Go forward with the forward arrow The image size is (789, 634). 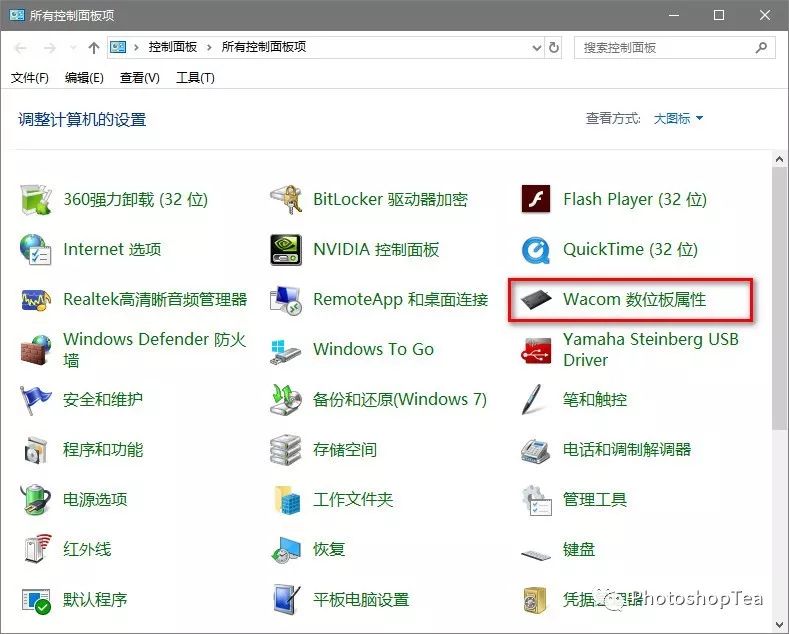(x=49, y=48)
